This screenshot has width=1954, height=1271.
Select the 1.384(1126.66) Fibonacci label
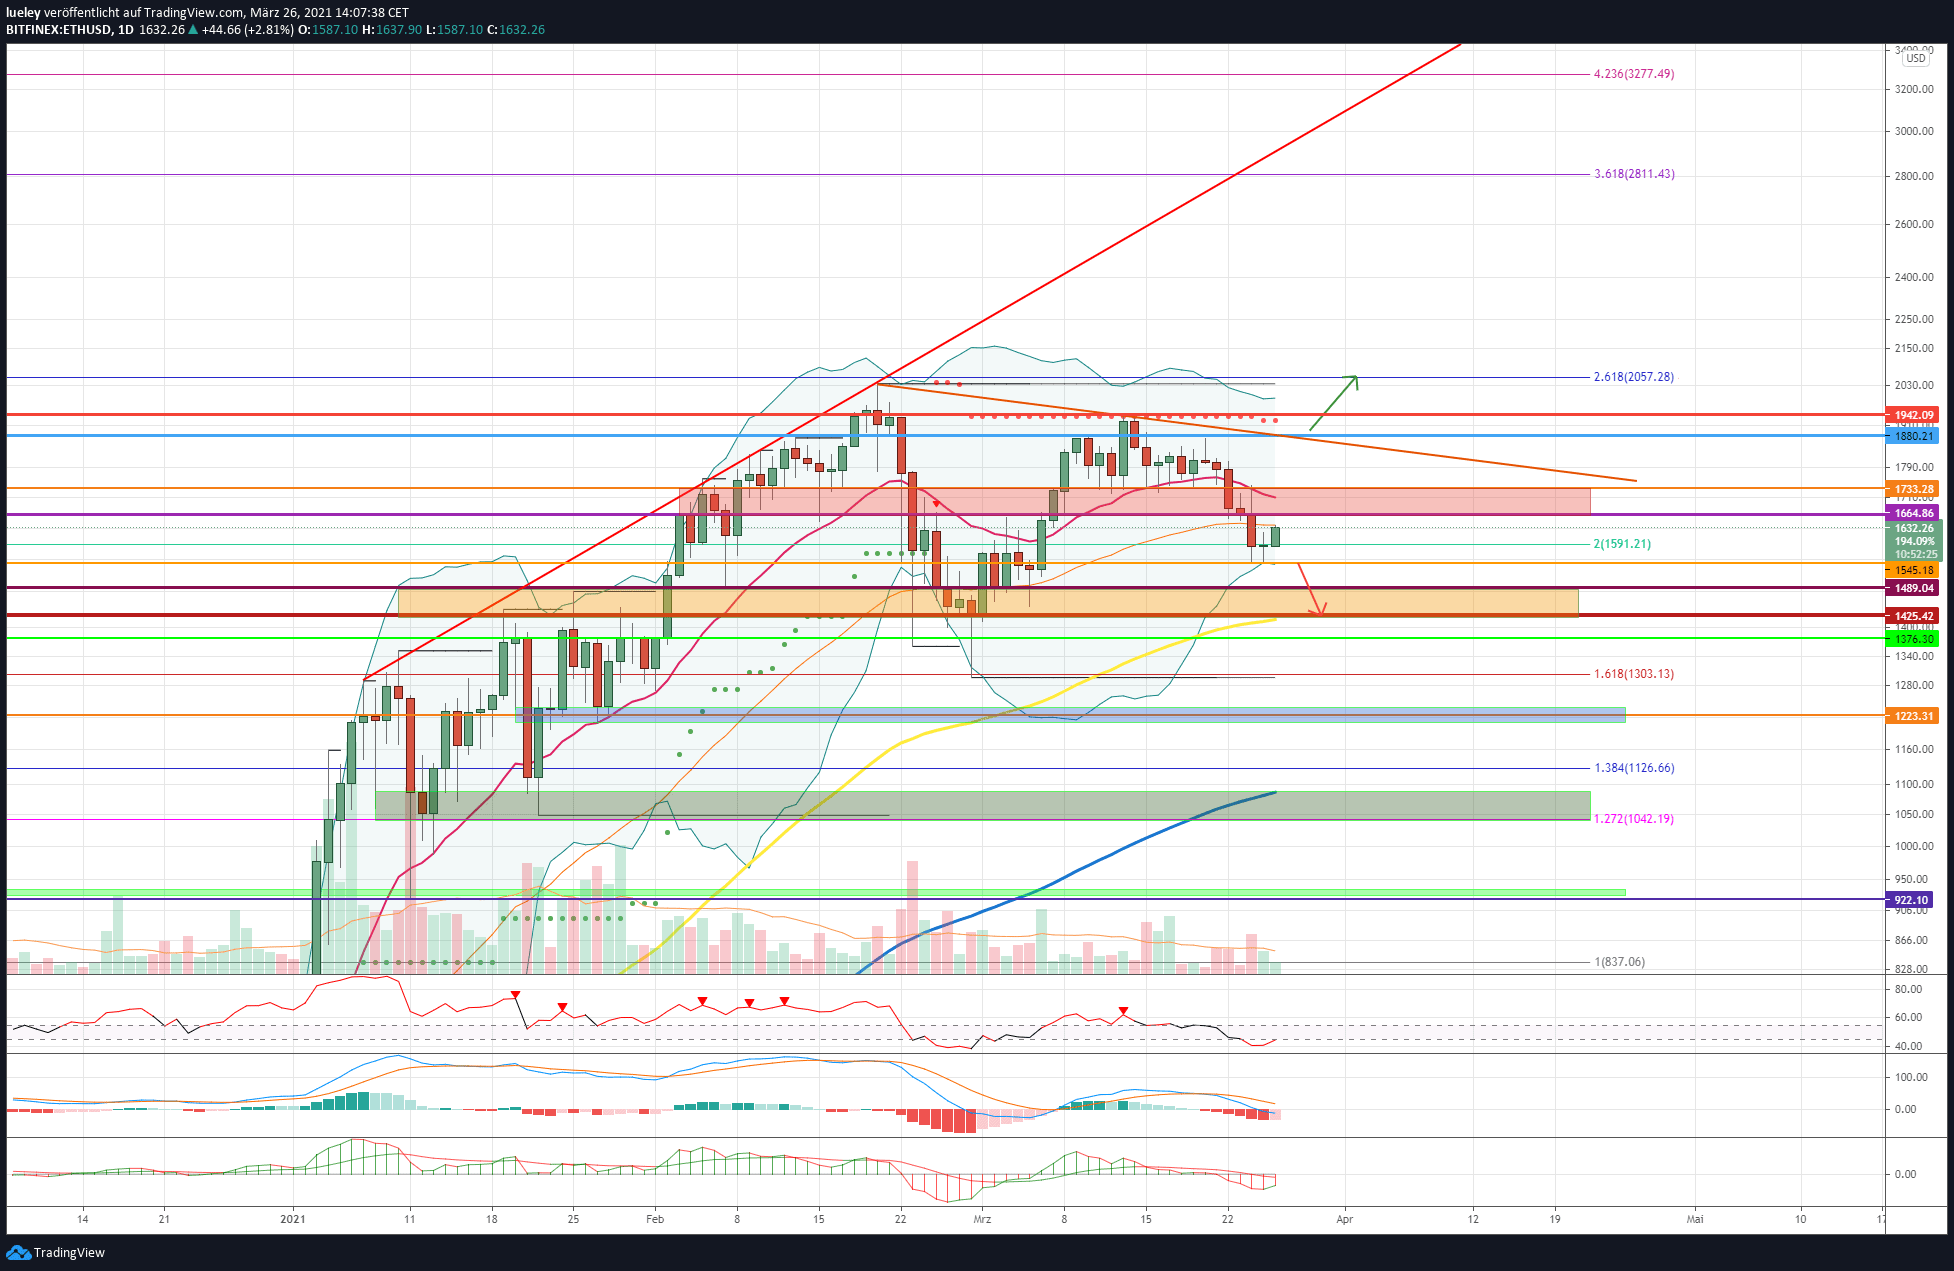pyautogui.click(x=1634, y=768)
